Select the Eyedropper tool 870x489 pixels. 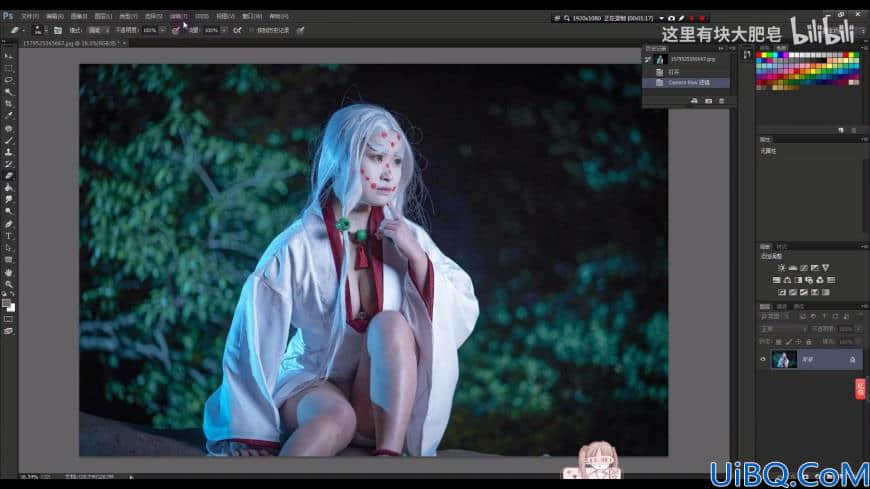coord(8,115)
